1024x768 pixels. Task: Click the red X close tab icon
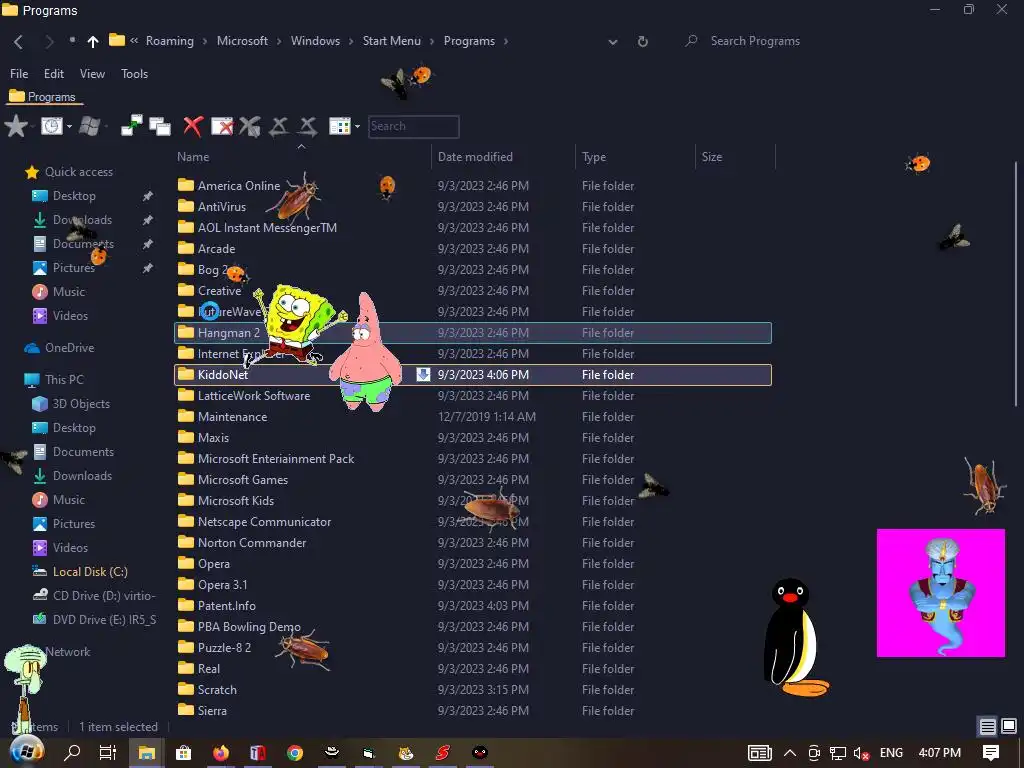click(193, 126)
